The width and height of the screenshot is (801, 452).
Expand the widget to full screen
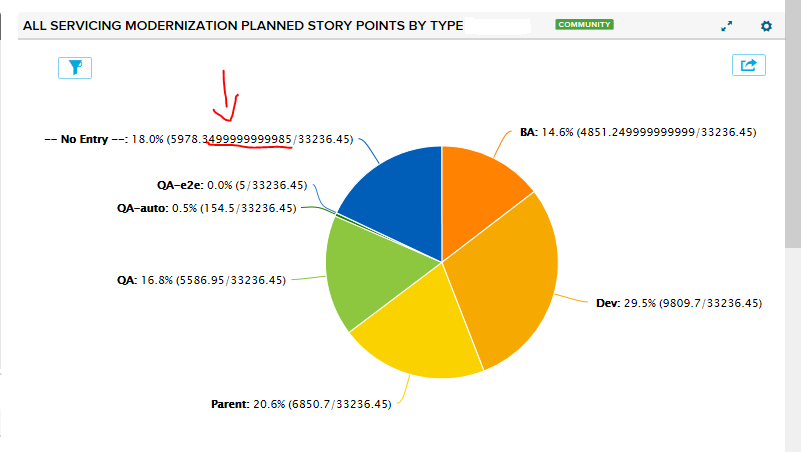coord(727,26)
